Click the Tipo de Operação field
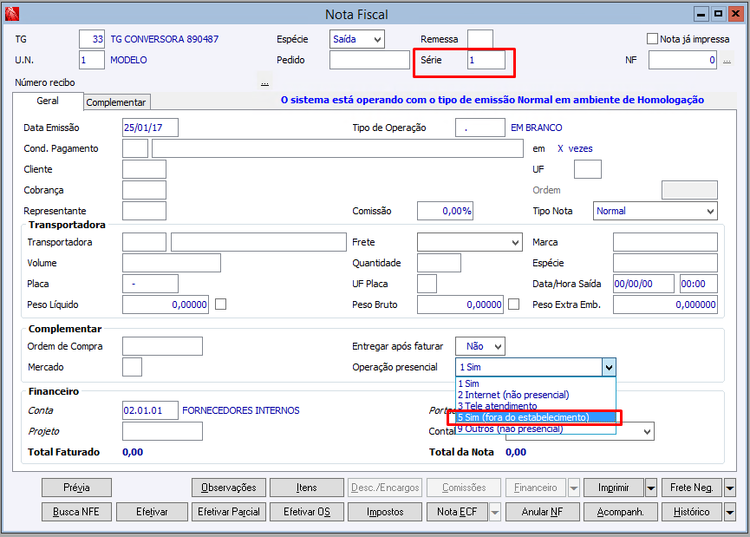 tap(480, 128)
